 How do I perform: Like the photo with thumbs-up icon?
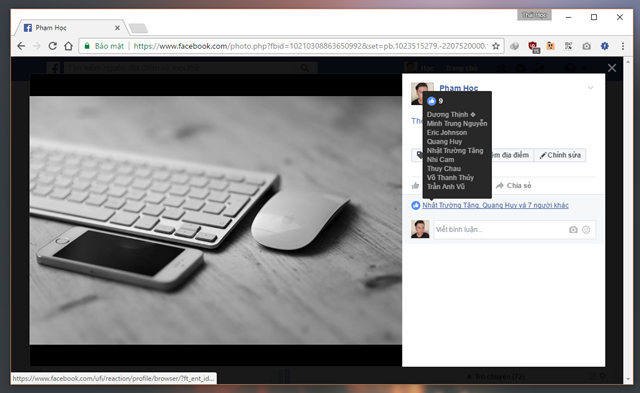(416, 186)
